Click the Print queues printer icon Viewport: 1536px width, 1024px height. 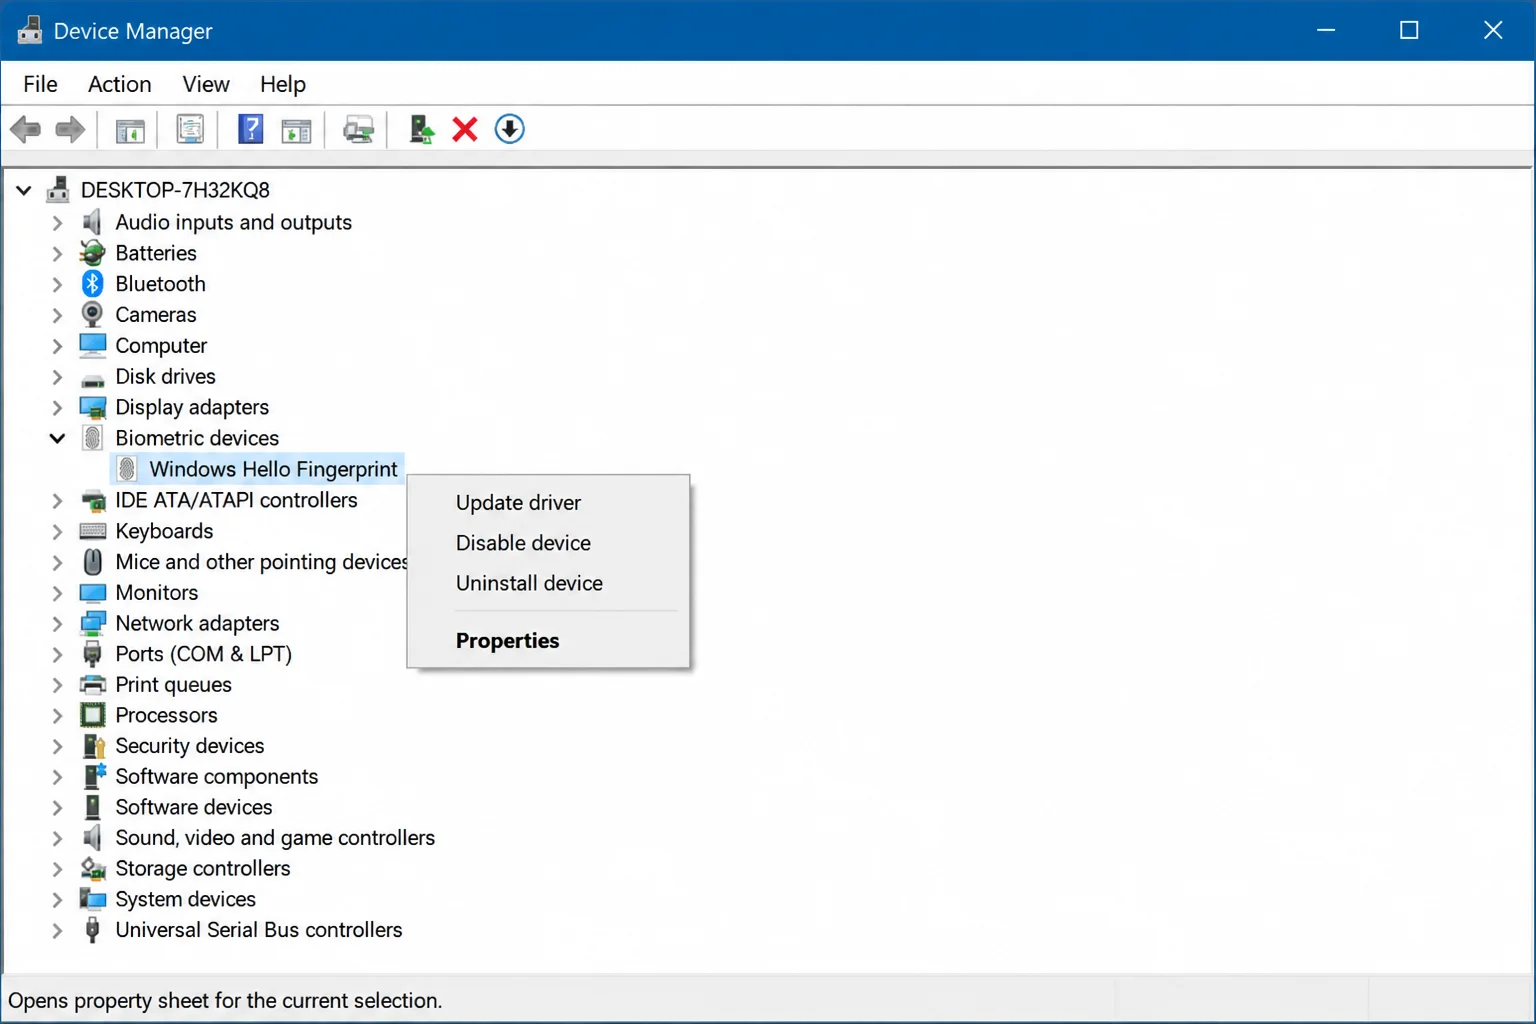coord(93,685)
